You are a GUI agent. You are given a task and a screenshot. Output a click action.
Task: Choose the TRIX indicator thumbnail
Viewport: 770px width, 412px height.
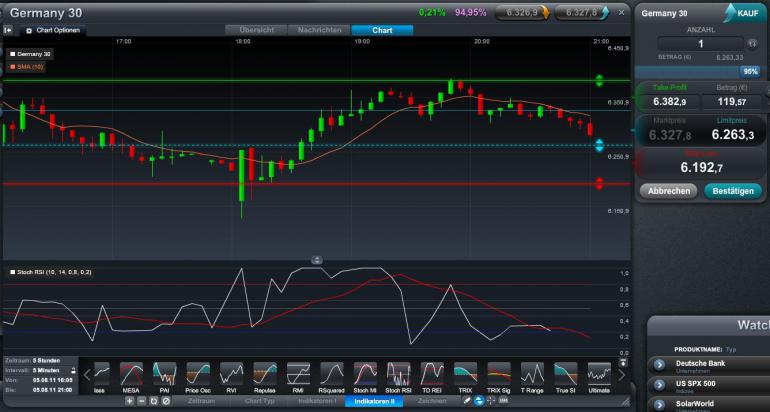[x=465, y=375]
